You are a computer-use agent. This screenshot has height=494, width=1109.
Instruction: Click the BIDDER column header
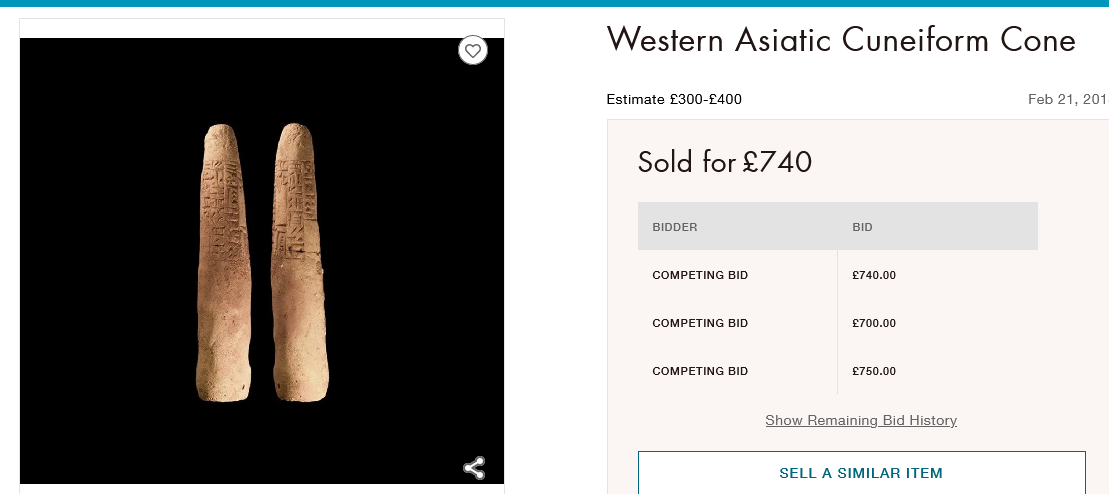pos(675,227)
